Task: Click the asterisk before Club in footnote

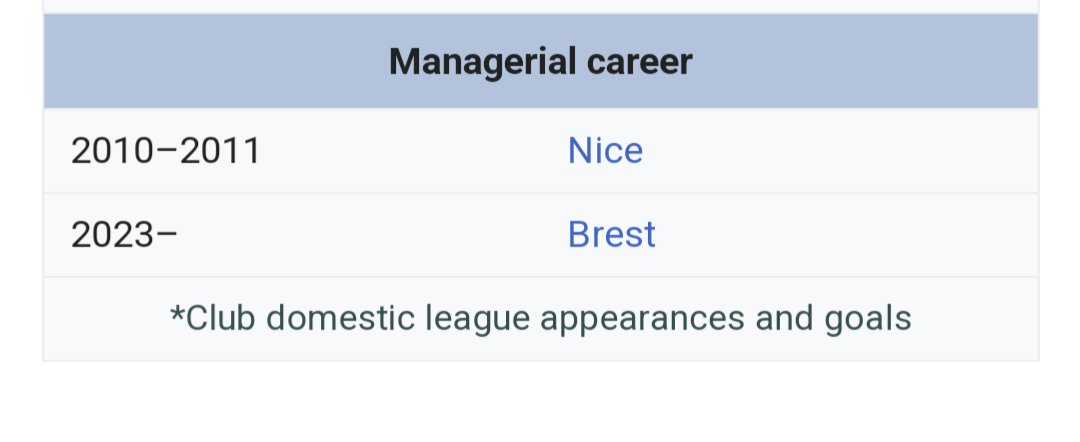Action: tap(177, 315)
